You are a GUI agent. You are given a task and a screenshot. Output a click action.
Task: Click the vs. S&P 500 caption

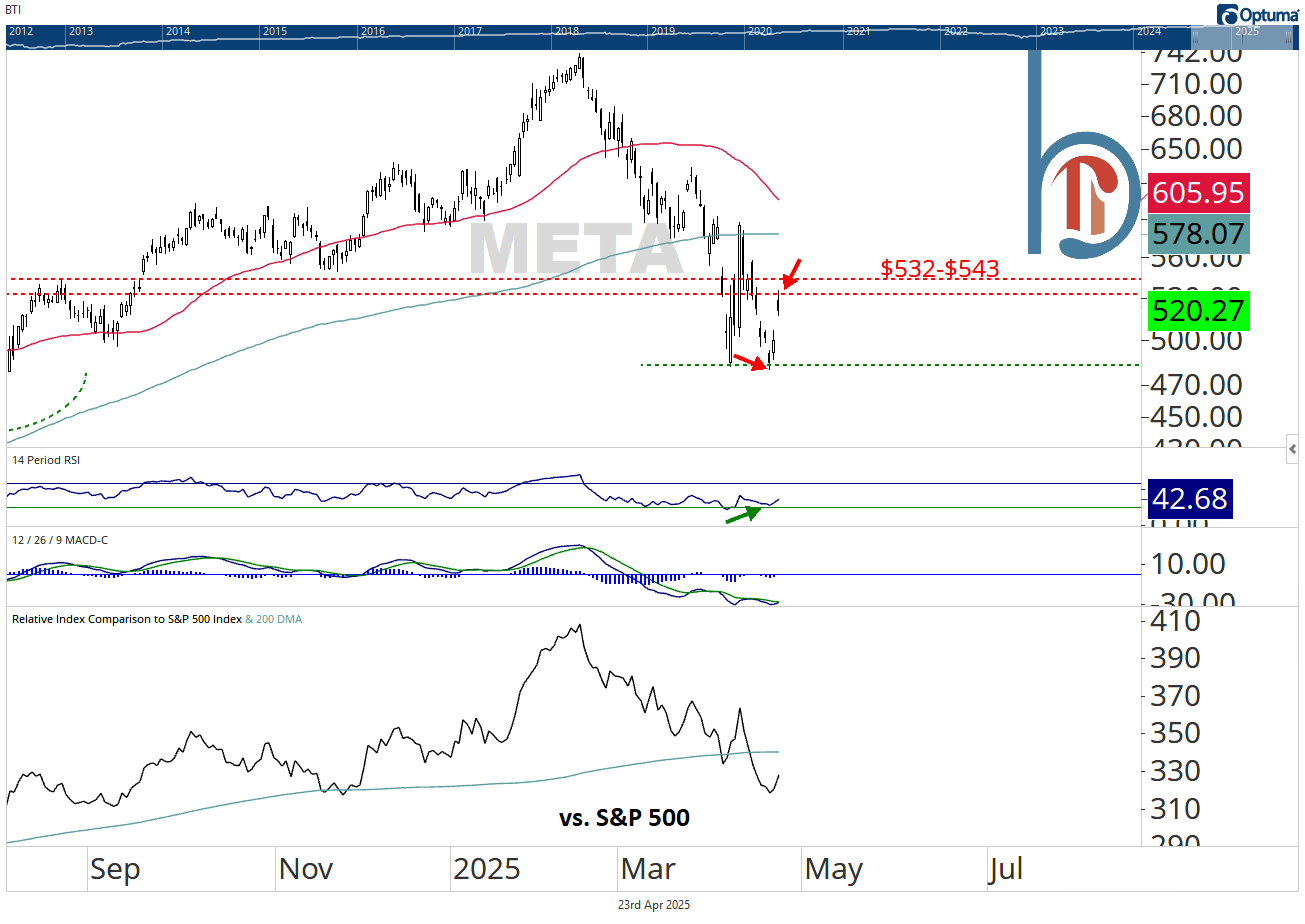[x=624, y=818]
